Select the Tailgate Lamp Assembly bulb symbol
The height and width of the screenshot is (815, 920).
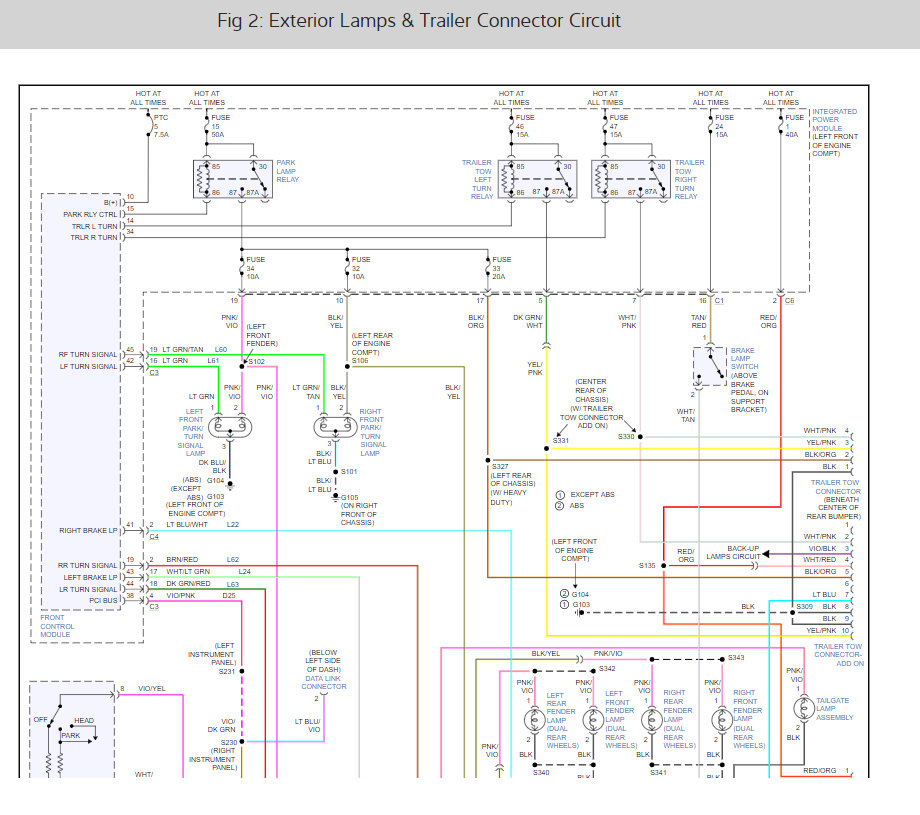[799, 708]
